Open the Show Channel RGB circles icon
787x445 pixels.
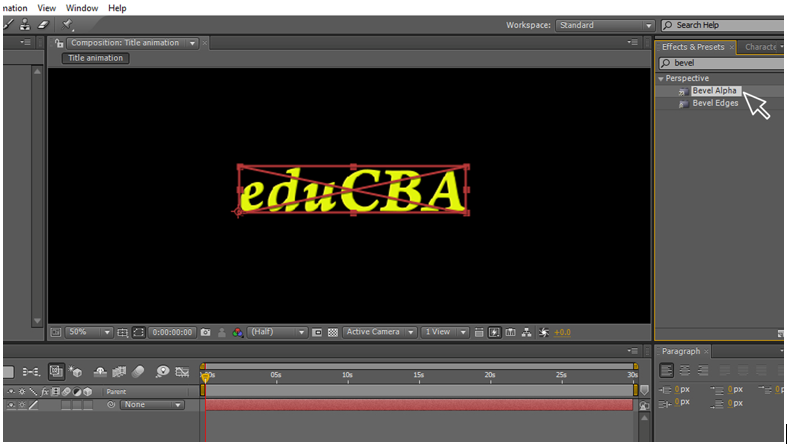[x=237, y=332]
